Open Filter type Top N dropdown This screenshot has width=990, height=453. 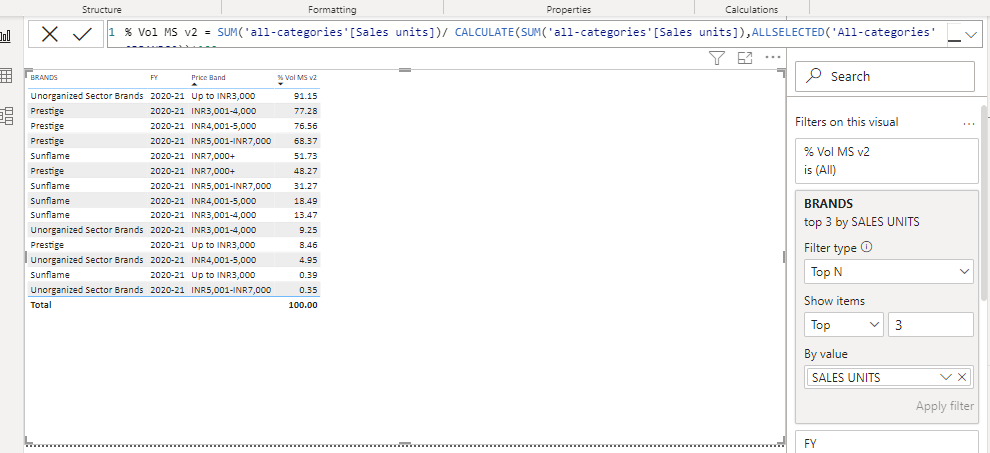tap(888, 272)
